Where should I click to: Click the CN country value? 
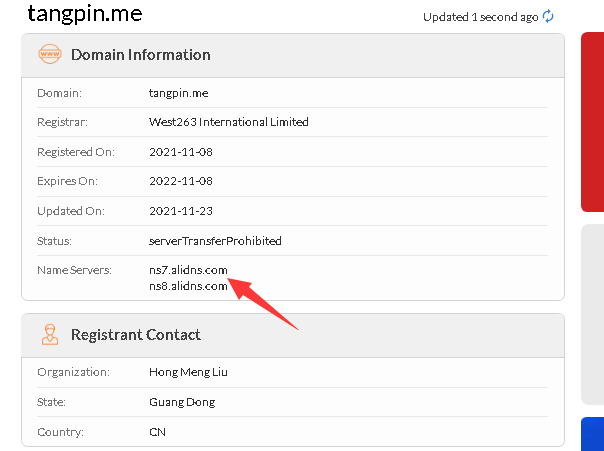(x=157, y=432)
